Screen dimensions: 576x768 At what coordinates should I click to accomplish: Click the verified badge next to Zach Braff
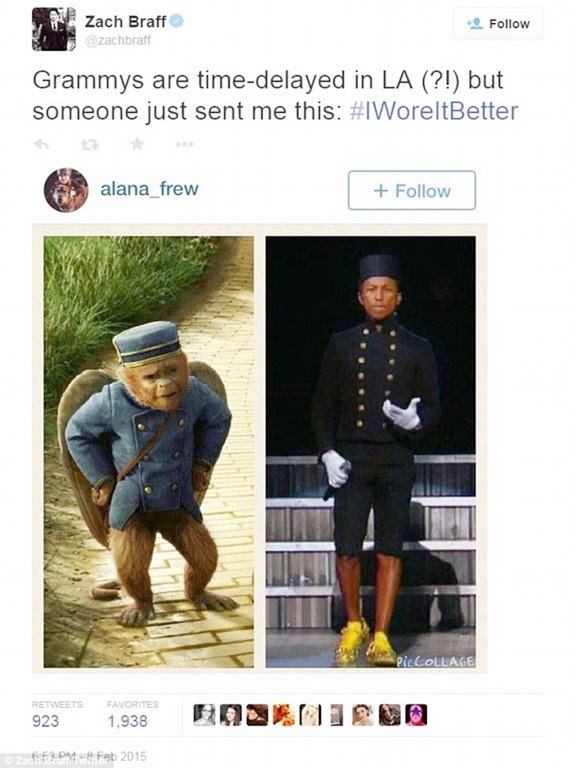pos(176,21)
